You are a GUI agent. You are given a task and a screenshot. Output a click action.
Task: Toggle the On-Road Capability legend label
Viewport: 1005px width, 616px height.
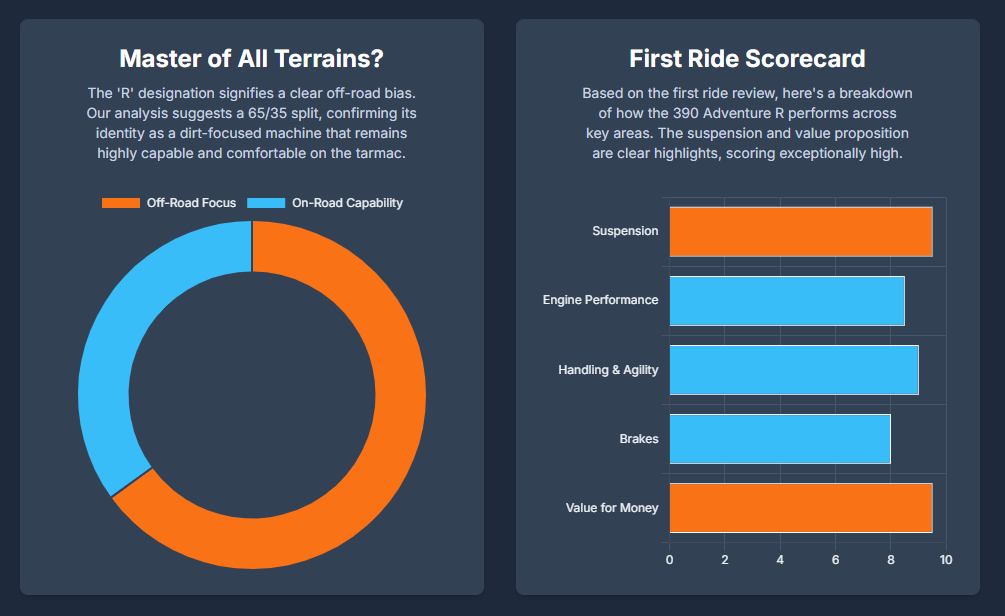click(x=347, y=203)
